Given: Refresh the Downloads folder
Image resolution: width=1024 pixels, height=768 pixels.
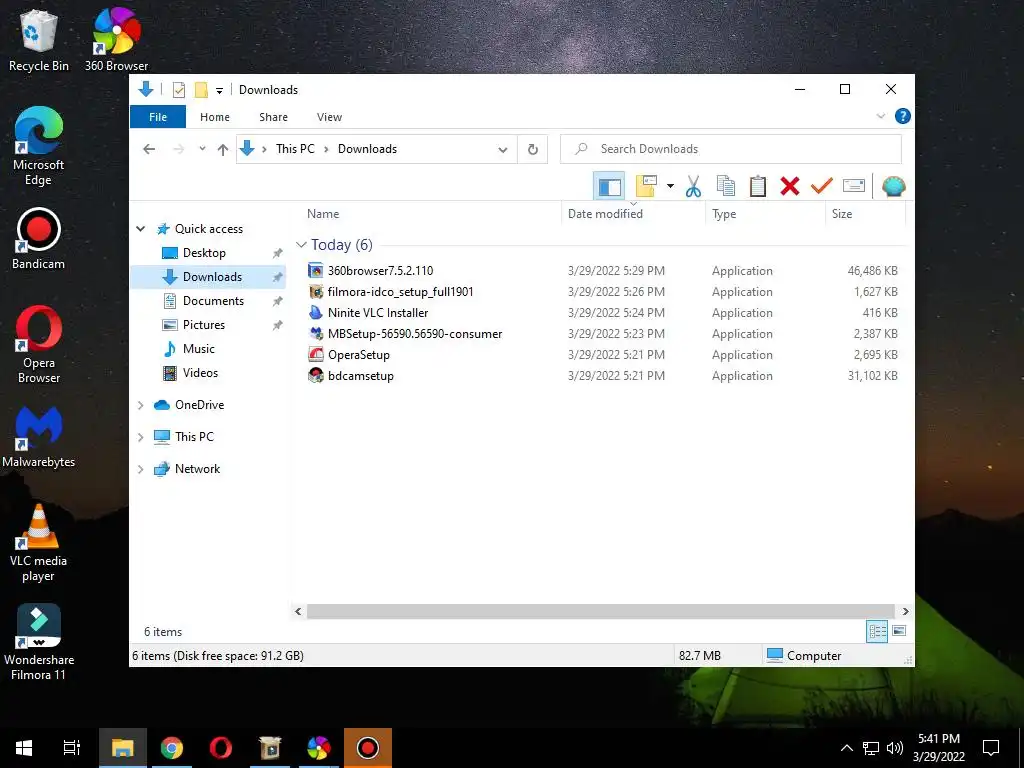Looking at the screenshot, I should click(533, 150).
